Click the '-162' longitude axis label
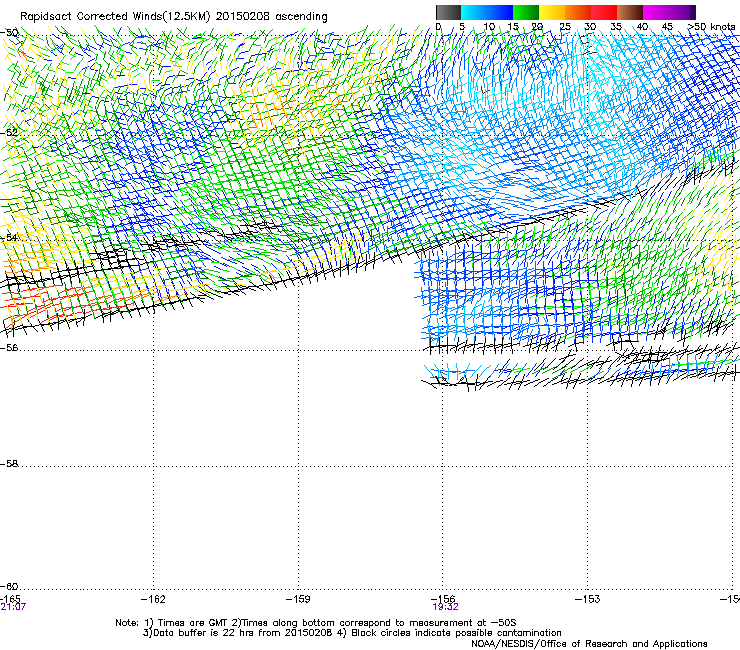 click(x=153, y=599)
